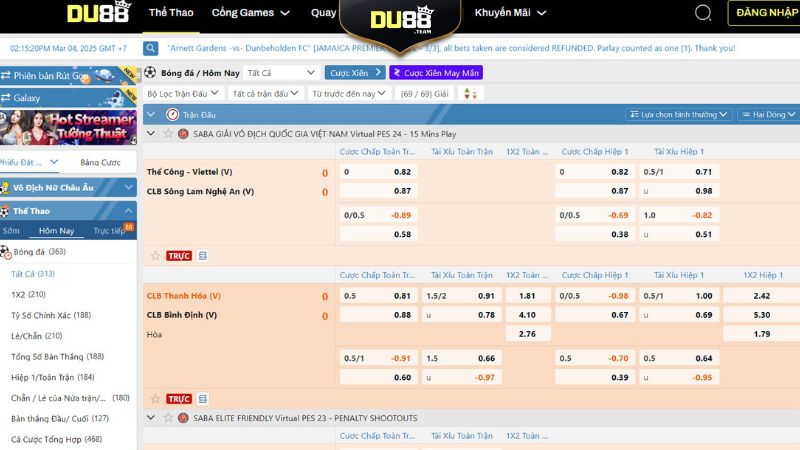Click the odds sort arrows icon after Giải

tap(470, 93)
